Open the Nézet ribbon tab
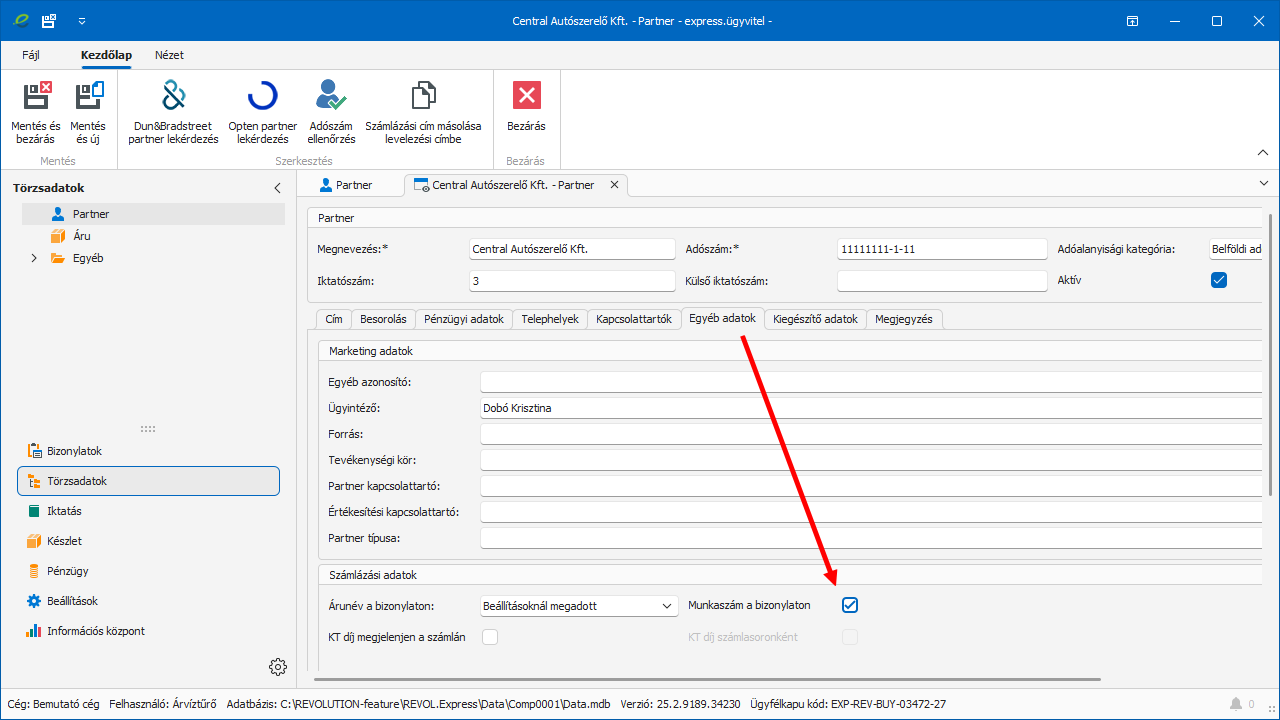 (x=169, y=55)
